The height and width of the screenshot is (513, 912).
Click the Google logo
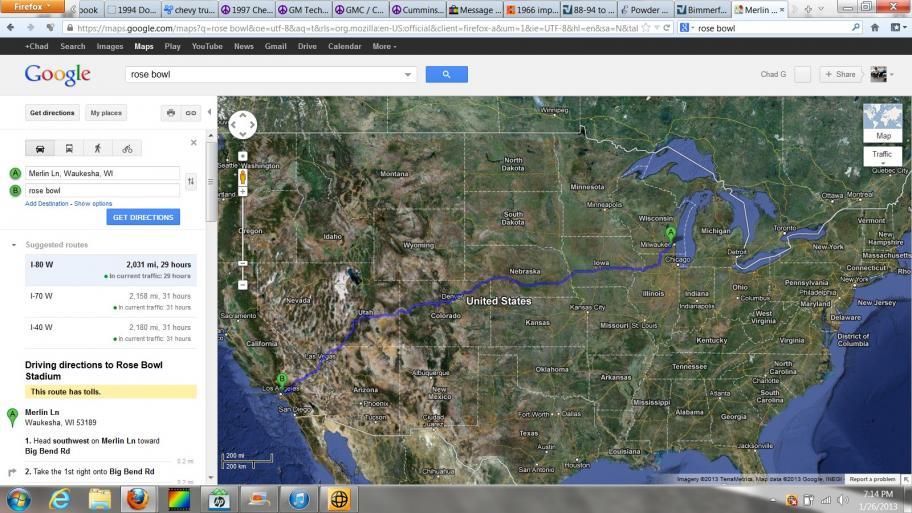coord(58,74)
